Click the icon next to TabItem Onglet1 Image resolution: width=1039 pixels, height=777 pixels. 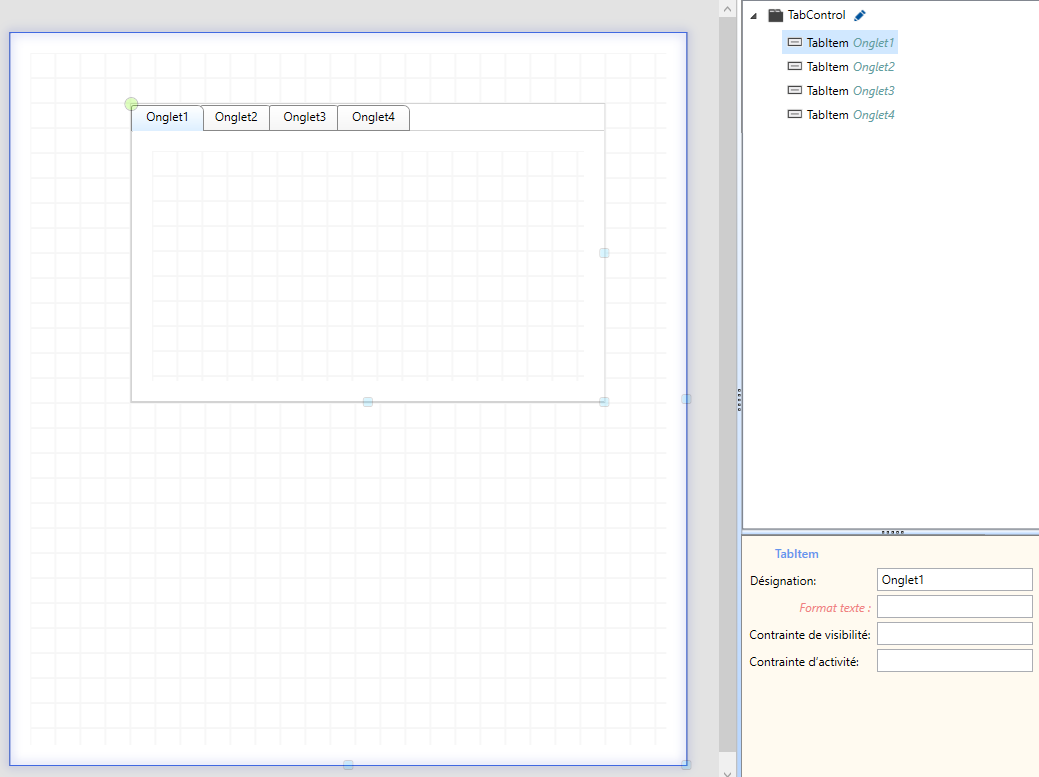click(x=795, y=43)
